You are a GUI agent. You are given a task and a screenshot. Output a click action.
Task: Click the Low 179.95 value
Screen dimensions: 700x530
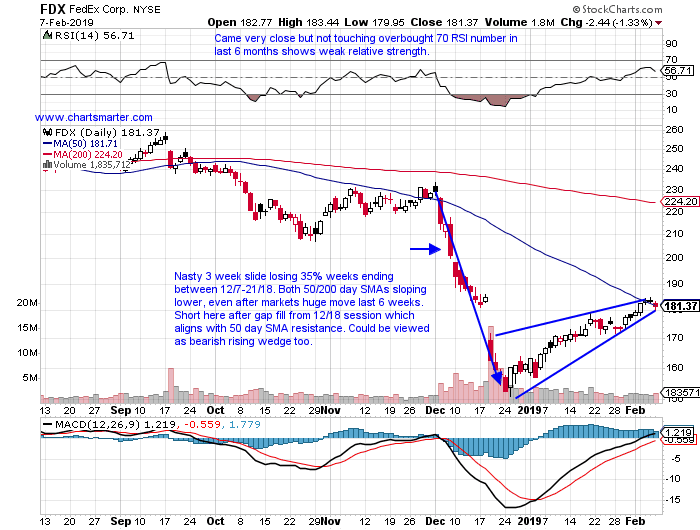pyautogui.click(x=374, y=22)
